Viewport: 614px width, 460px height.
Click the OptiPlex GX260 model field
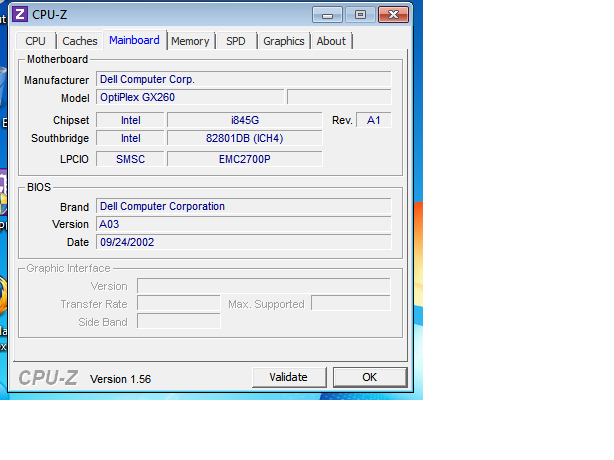(x=189, y=98)
